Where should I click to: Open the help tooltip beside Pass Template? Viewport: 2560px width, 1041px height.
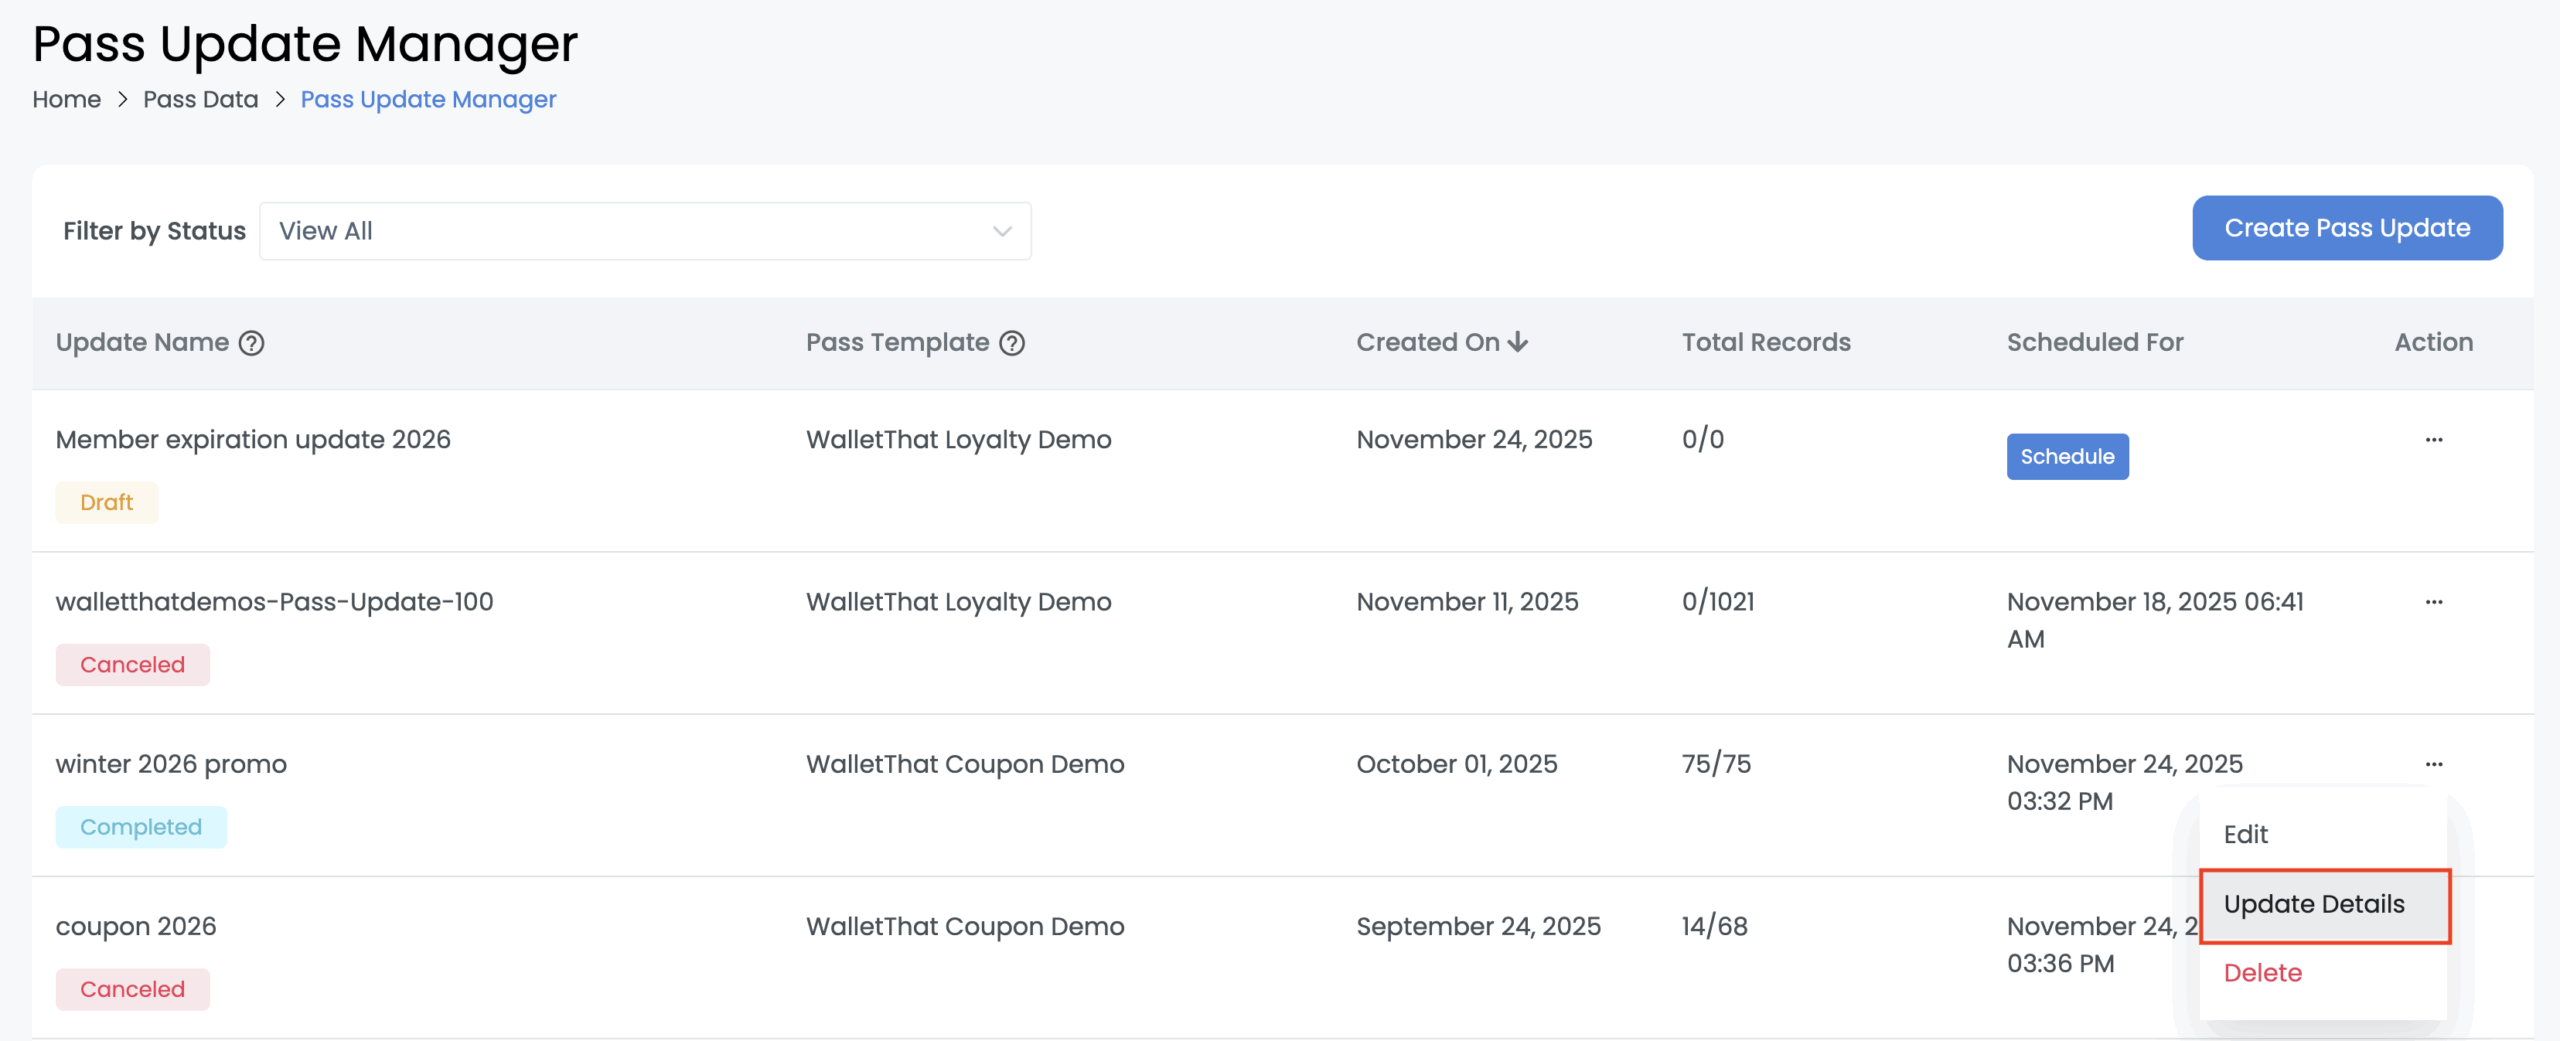coord(1013,343)
